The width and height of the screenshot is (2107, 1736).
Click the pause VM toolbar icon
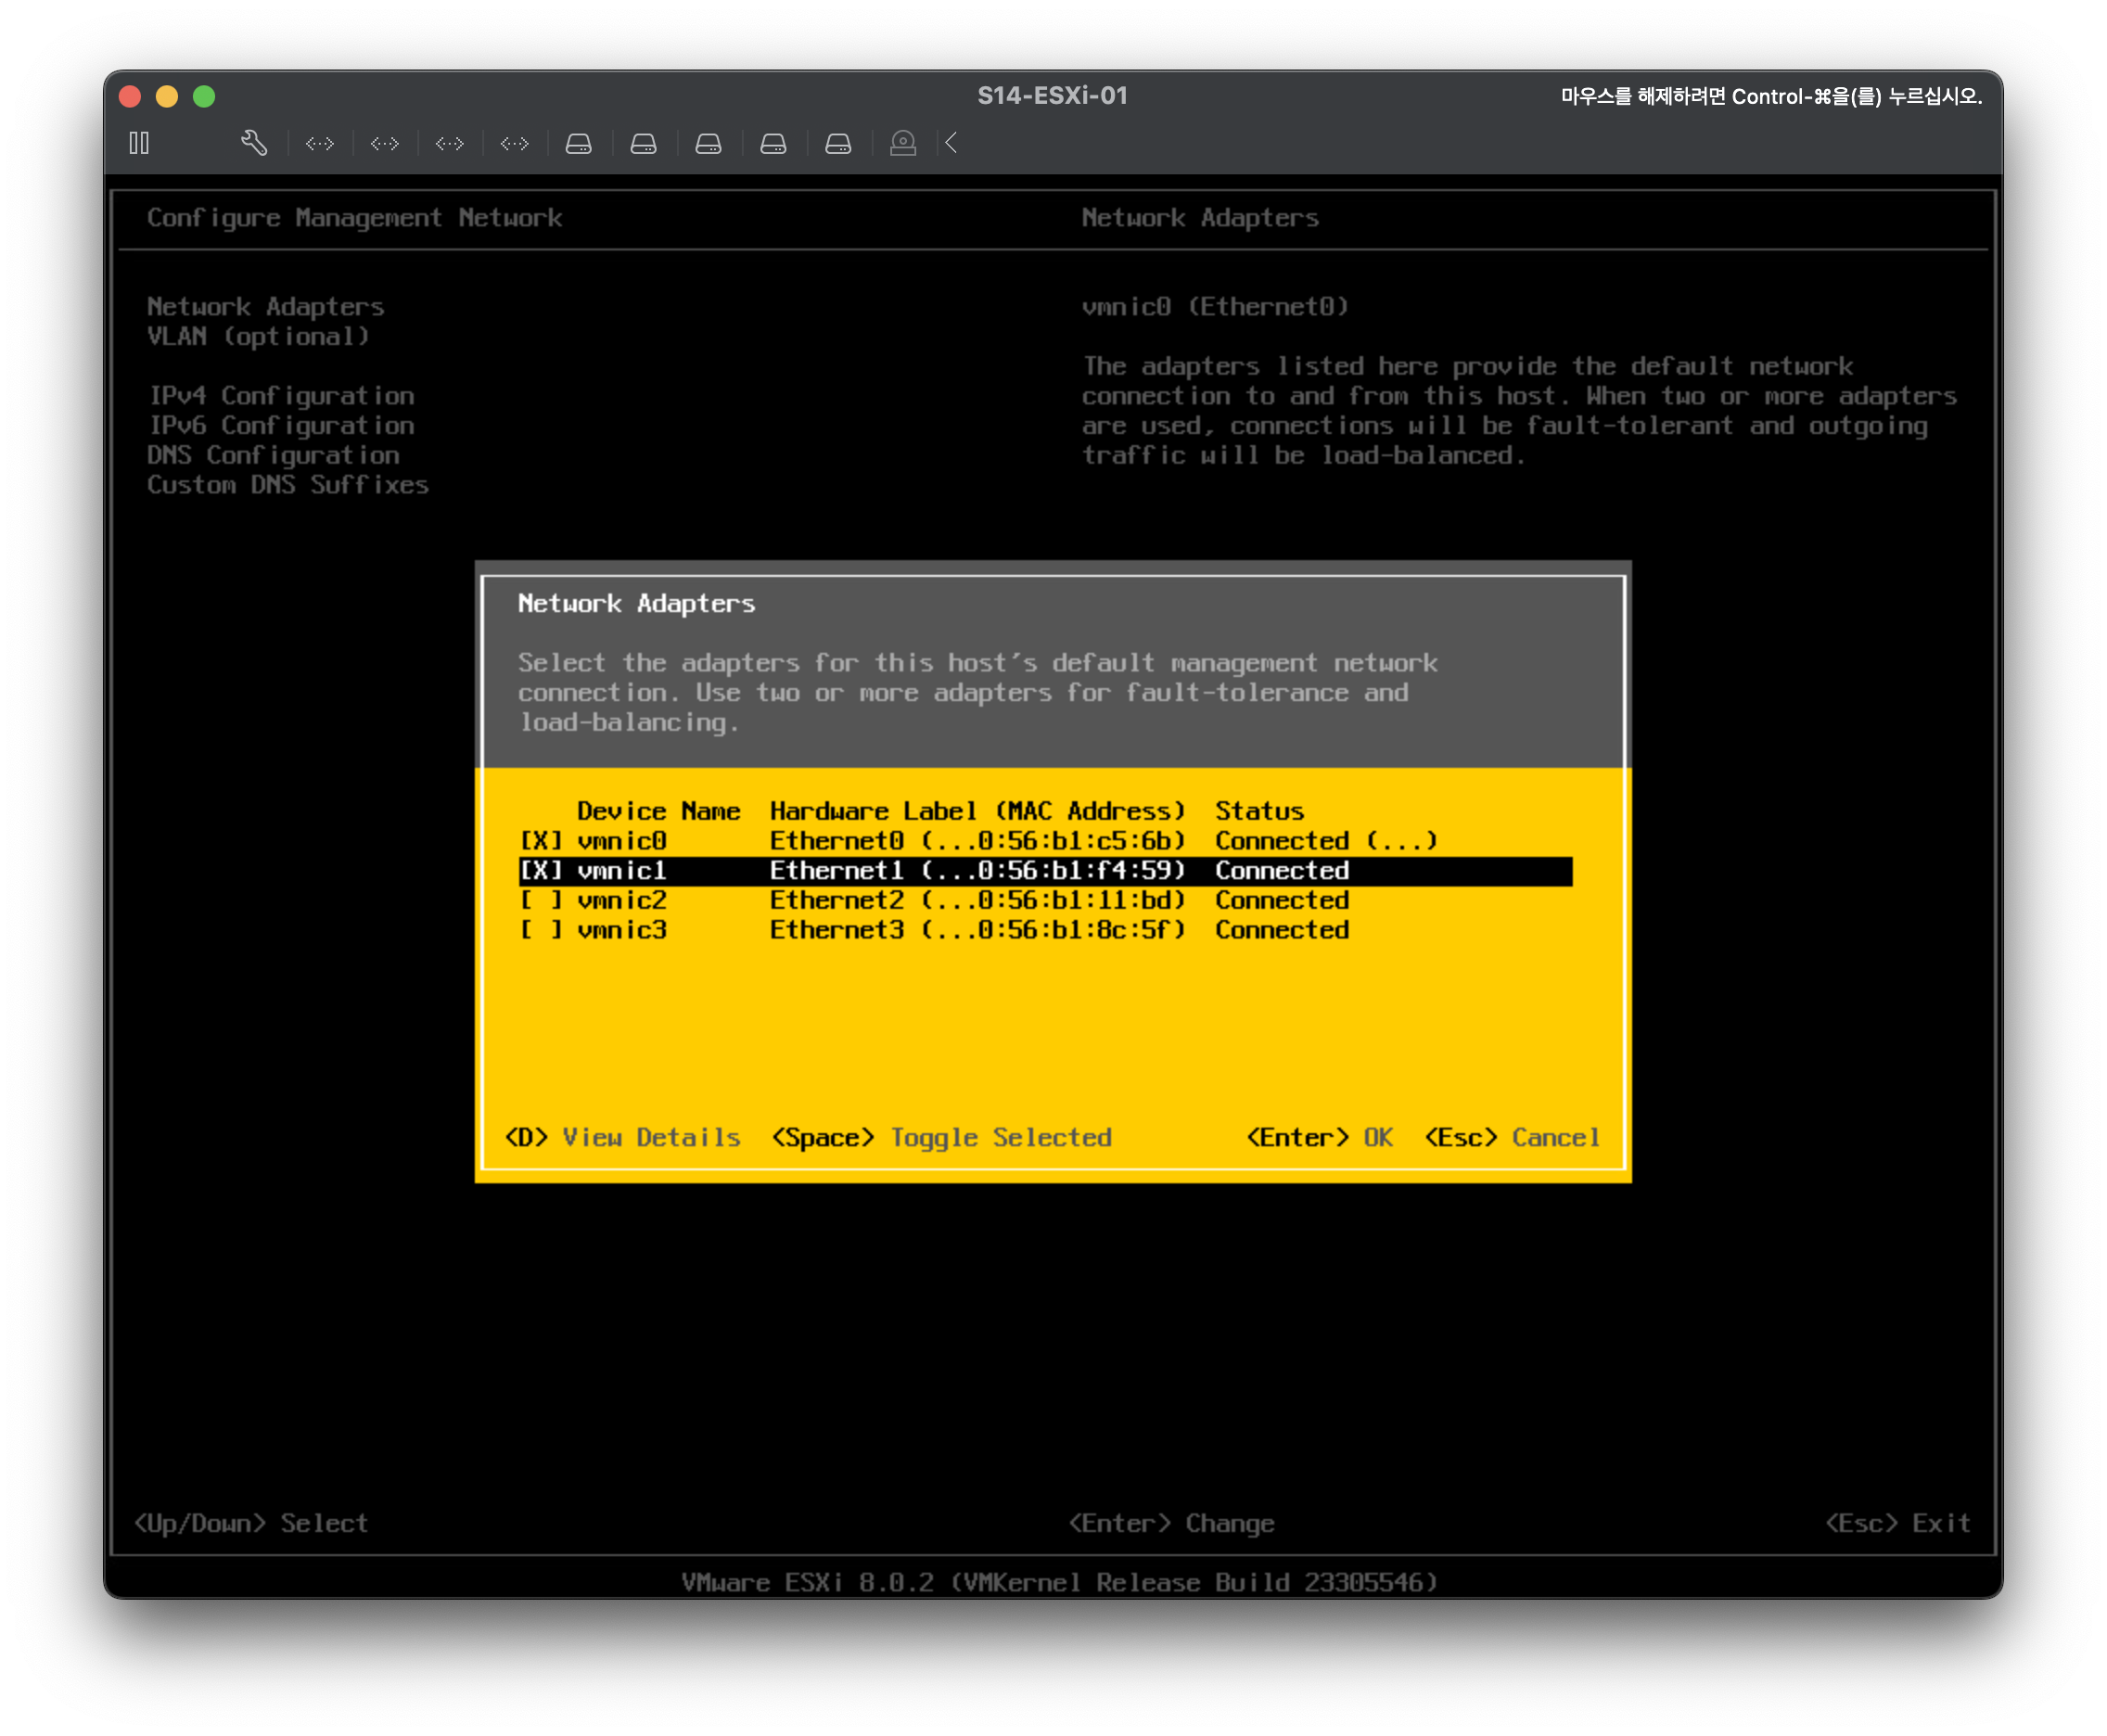139,143
